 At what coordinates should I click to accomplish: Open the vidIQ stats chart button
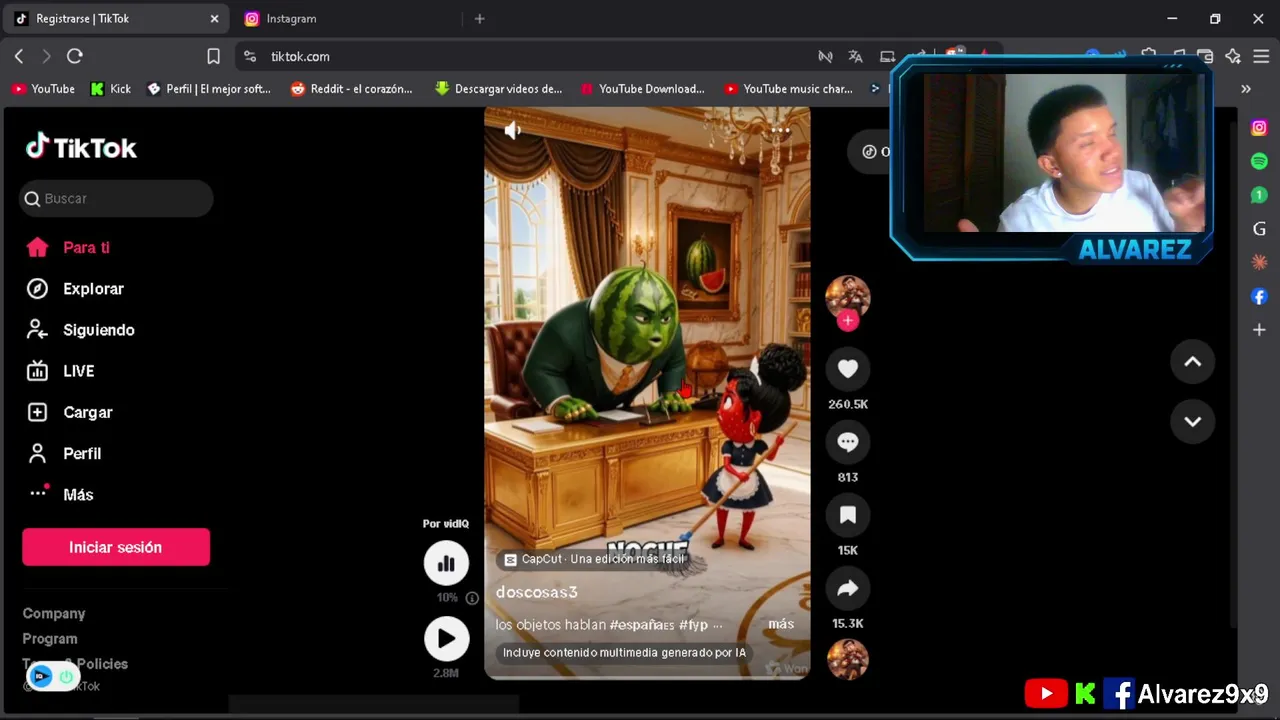click(446, 563)
